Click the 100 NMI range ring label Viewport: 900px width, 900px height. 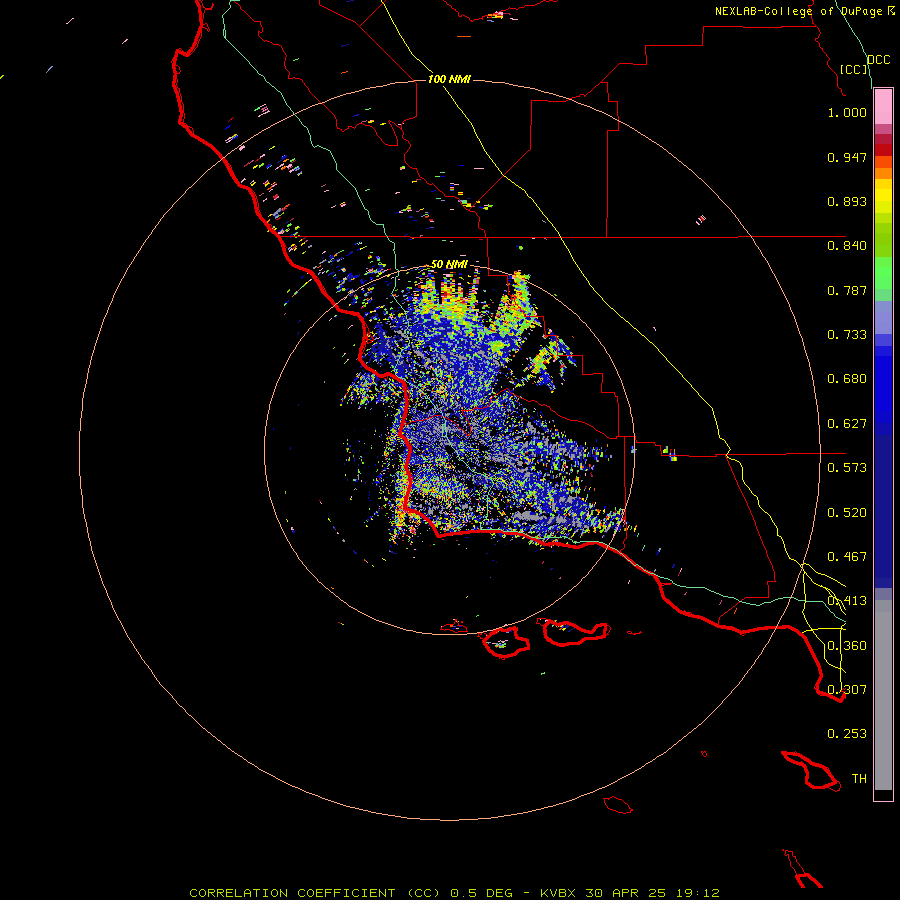(x=449, y=79)
